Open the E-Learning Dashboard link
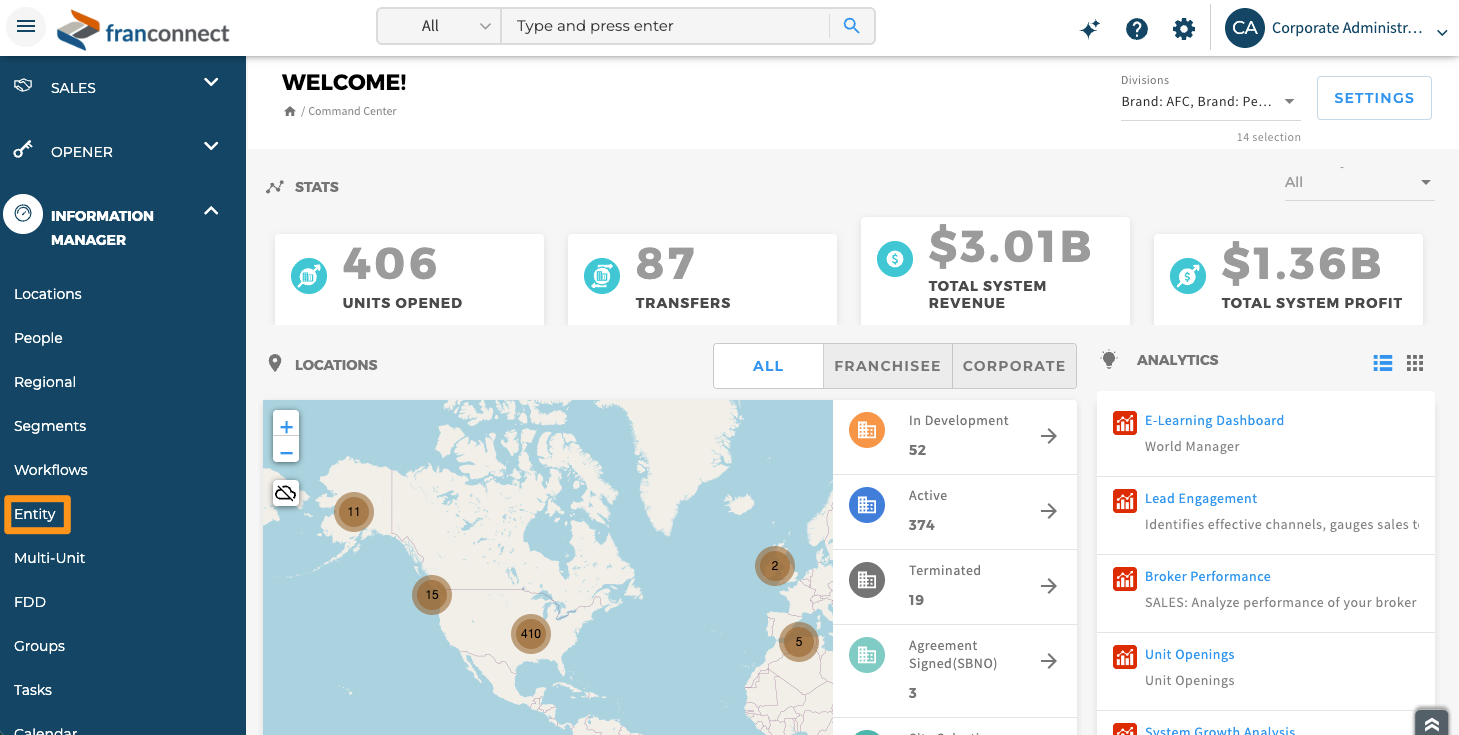Screen dimensions: 1459x735 pyautogui.click(x=1214, y=420)
